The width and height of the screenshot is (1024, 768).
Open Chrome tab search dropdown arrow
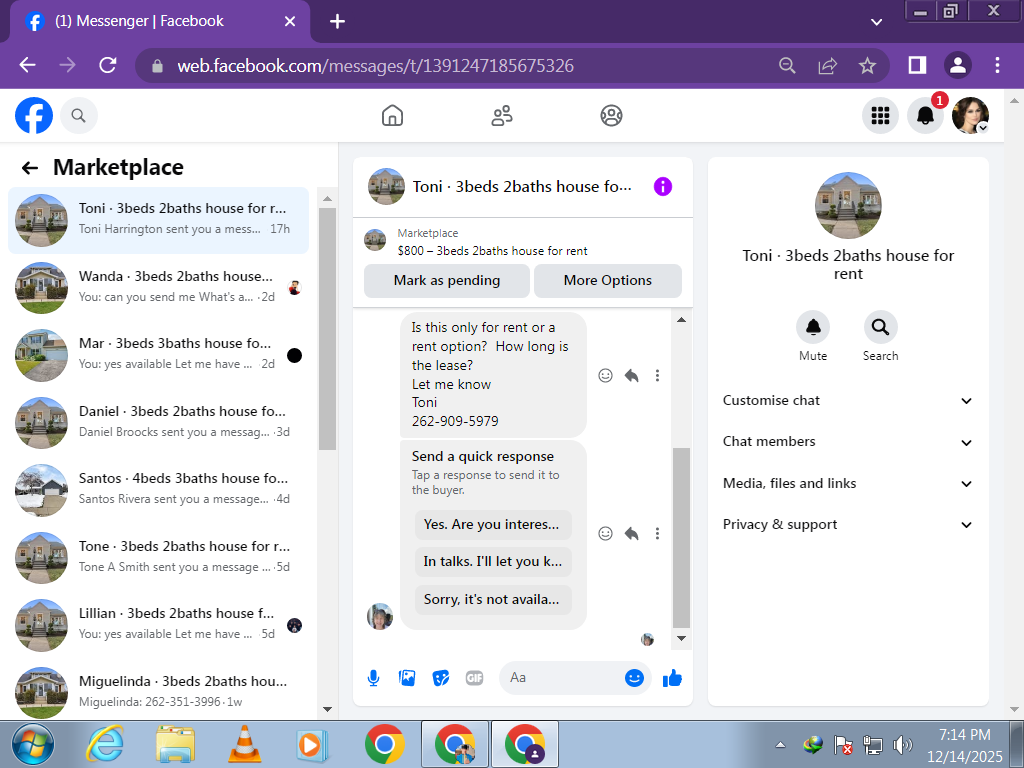pos(876,22)
